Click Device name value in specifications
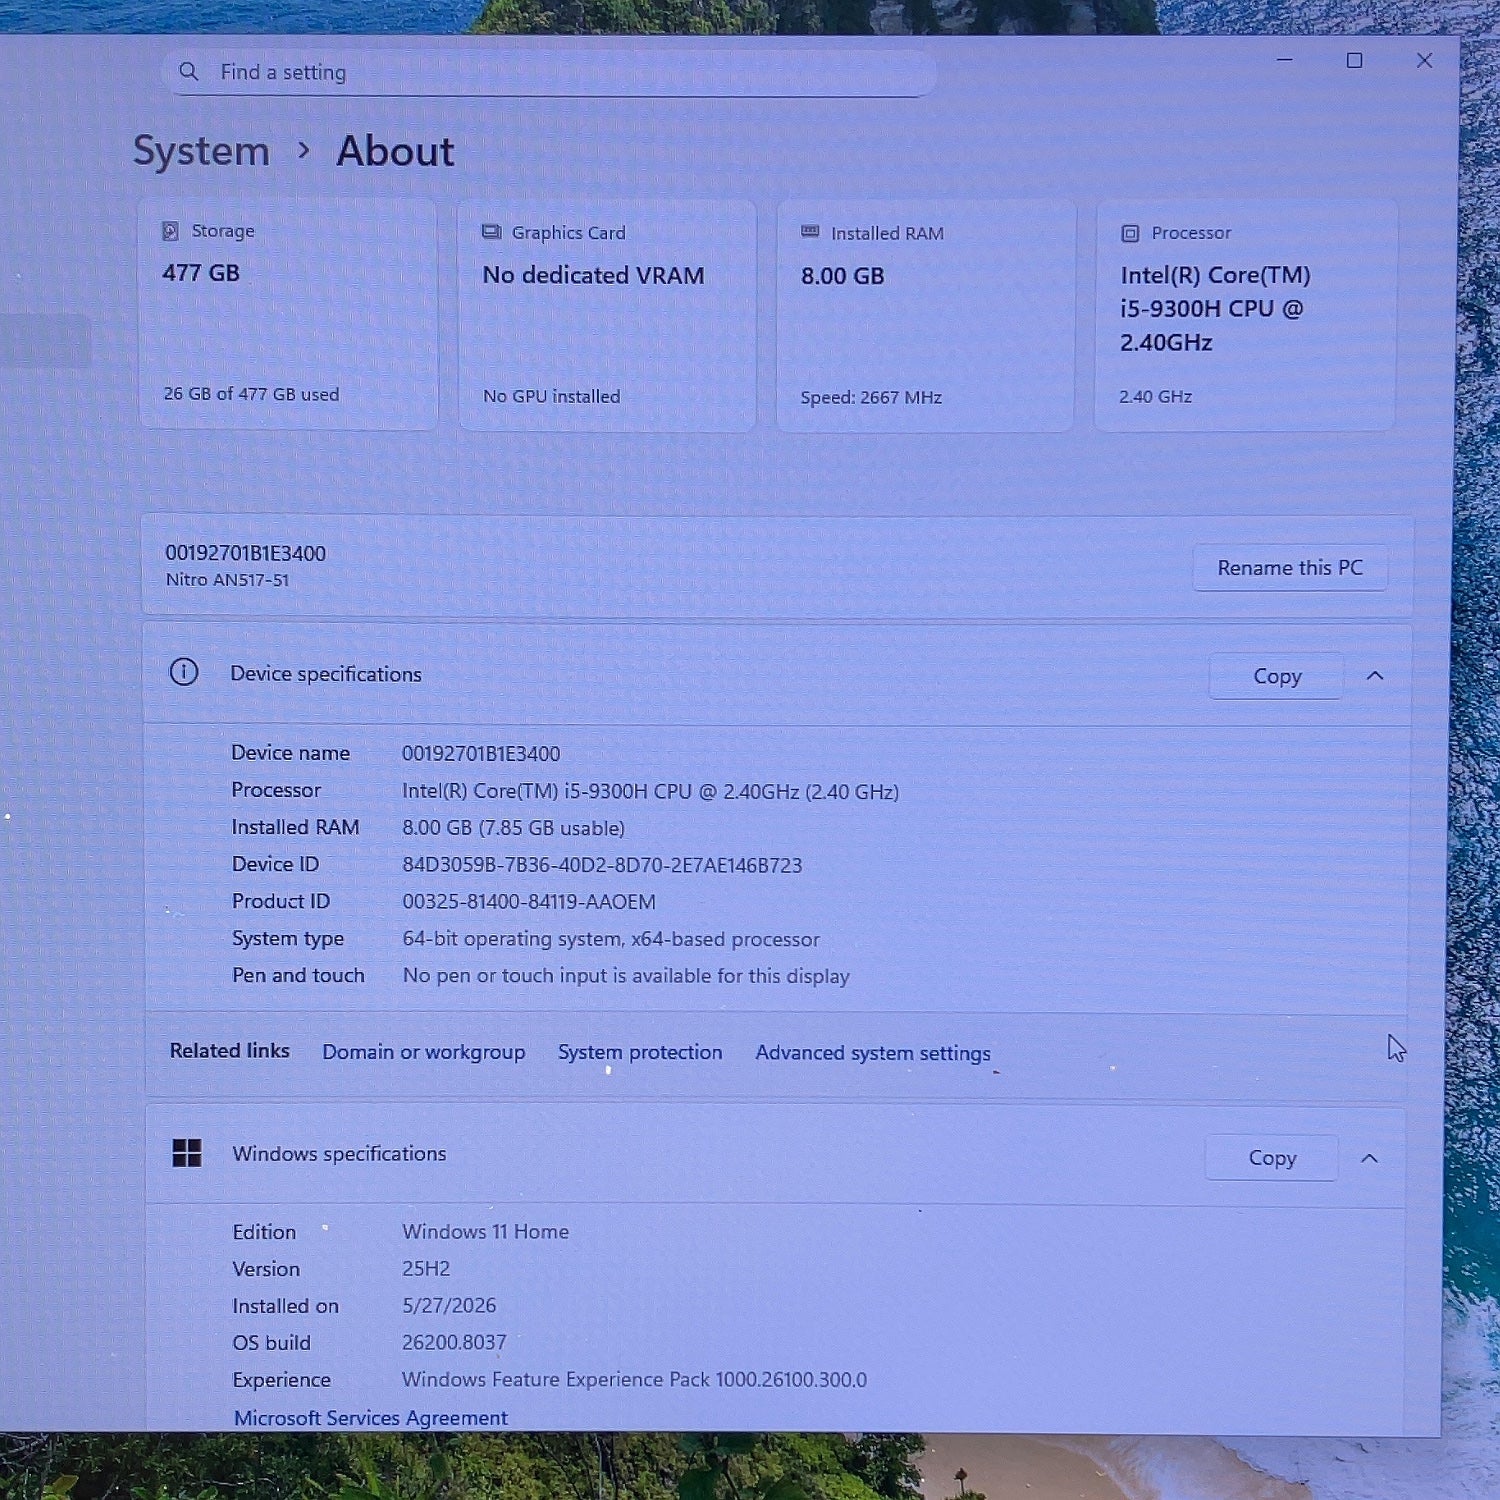Viewport: 1500px width, 1500px height. pos(481,754)
